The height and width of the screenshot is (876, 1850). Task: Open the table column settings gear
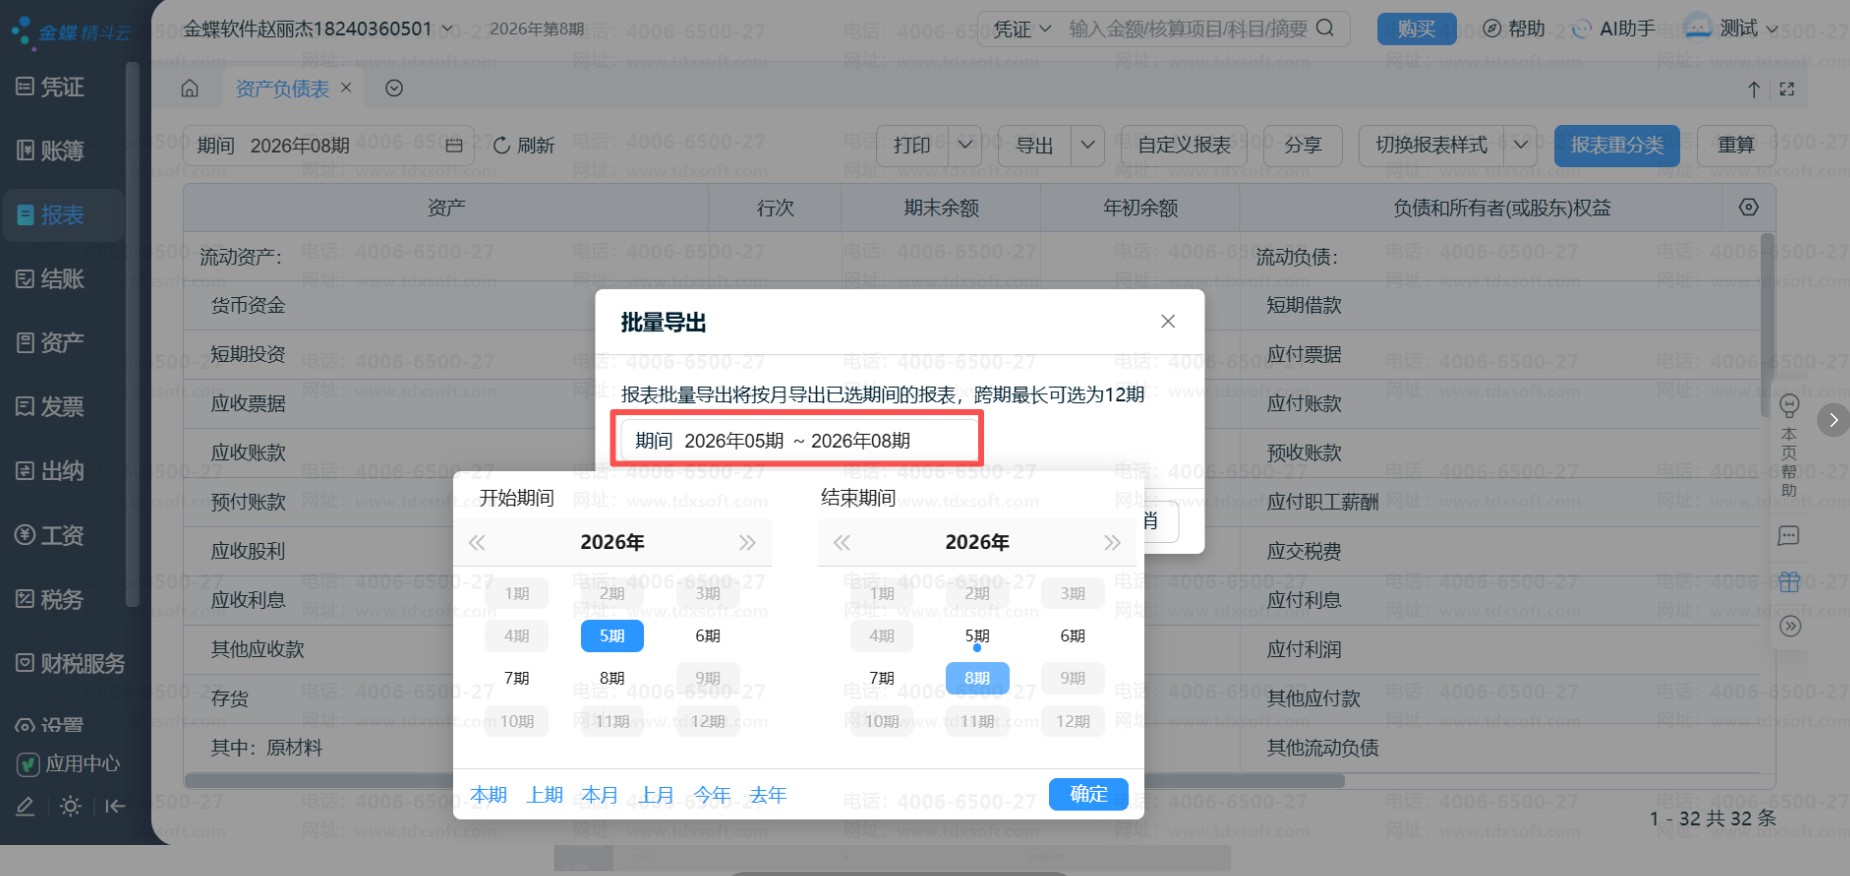click(x=1748, y=207)
